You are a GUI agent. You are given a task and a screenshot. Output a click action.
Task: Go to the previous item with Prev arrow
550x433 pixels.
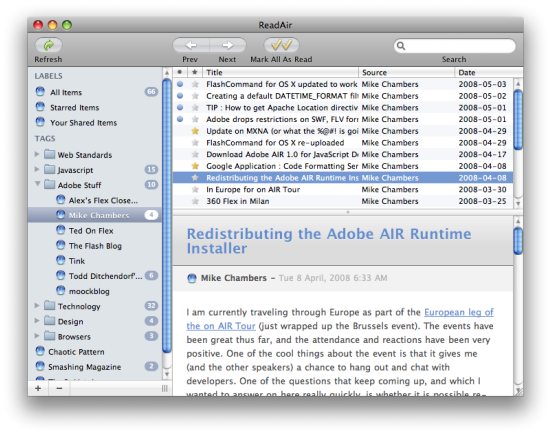click(x=191, y=45)
